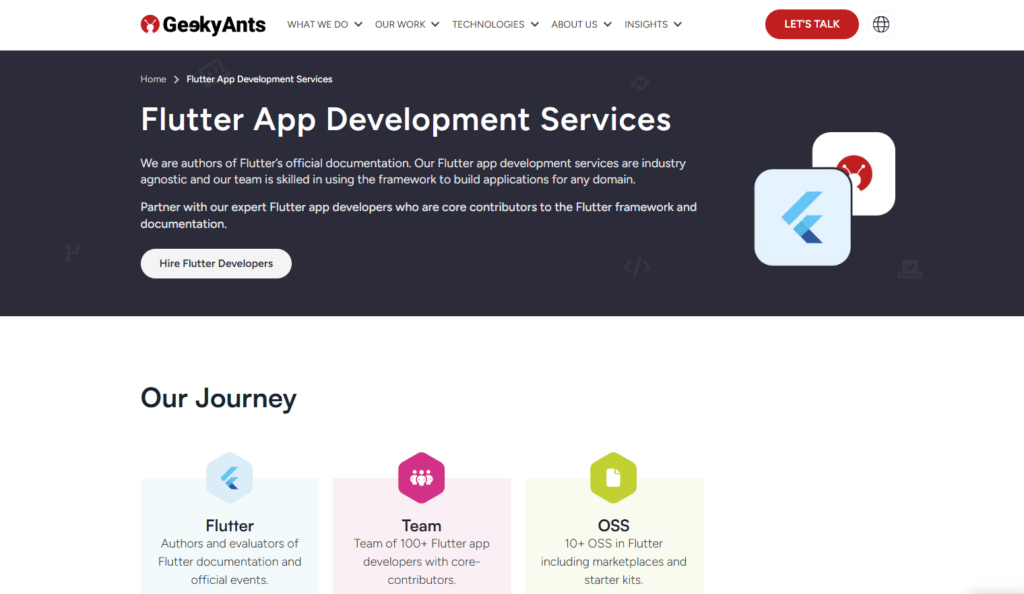Click the green OSS hexagon icon
The image size is (1024, 594).
(613, 478)
